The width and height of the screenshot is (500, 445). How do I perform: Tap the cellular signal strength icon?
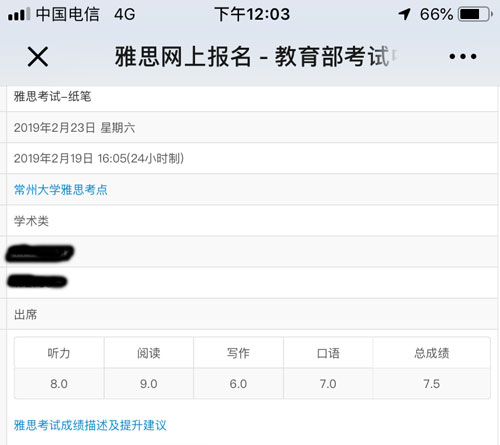point(19,14)
